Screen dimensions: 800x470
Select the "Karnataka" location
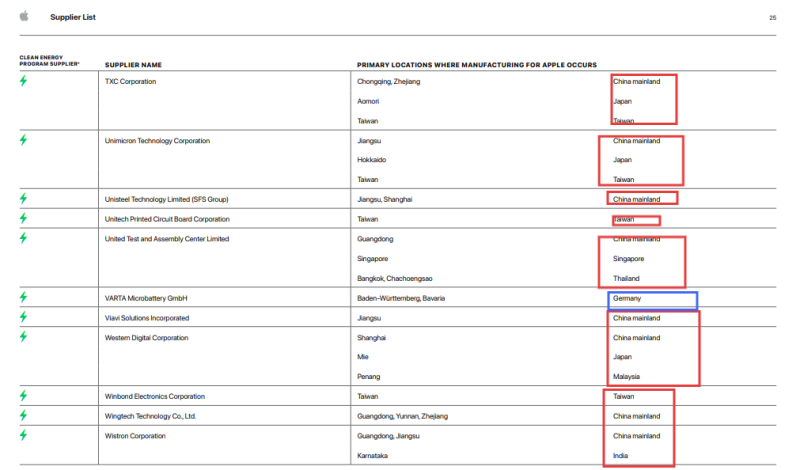(372, 456)
